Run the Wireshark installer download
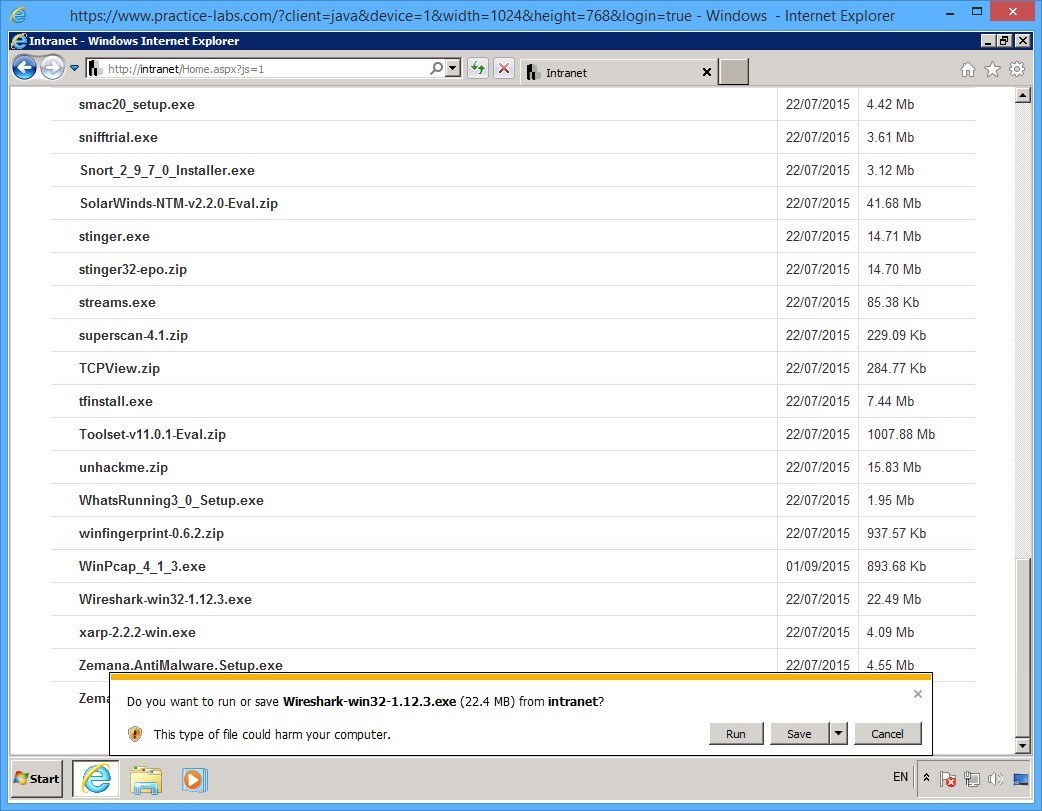This screenshot has height=811, width=1042. point(737,733)
